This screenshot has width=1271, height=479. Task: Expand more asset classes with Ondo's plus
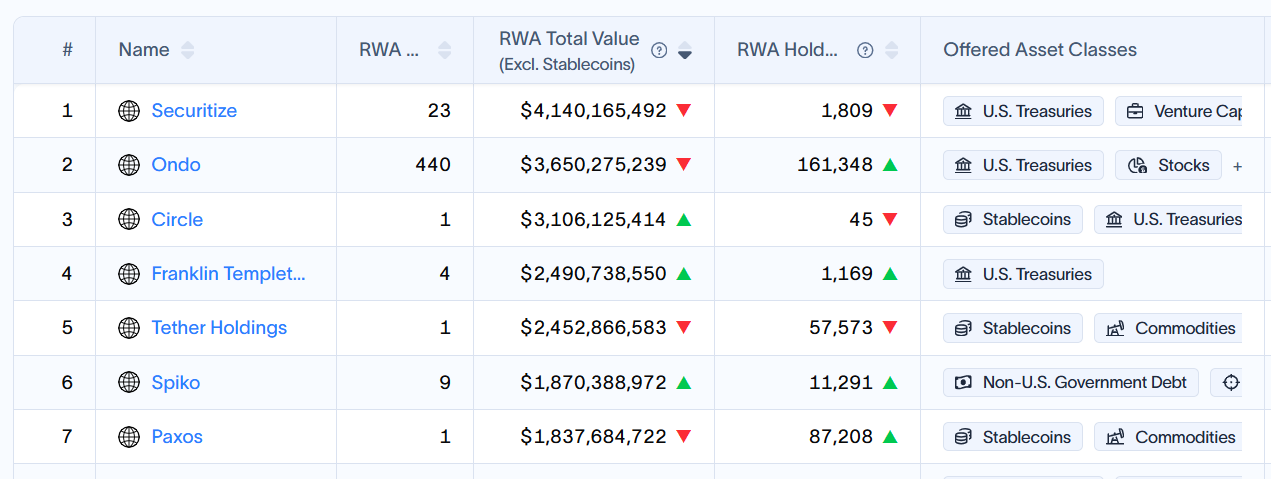pyautogui.click(x=1237, y=166)
